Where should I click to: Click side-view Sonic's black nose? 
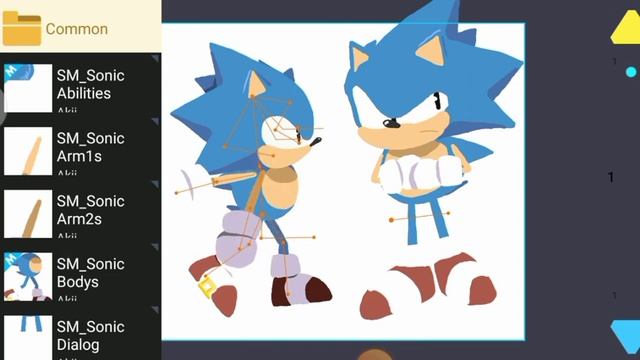pyautogui.click(x=316, y=142)
